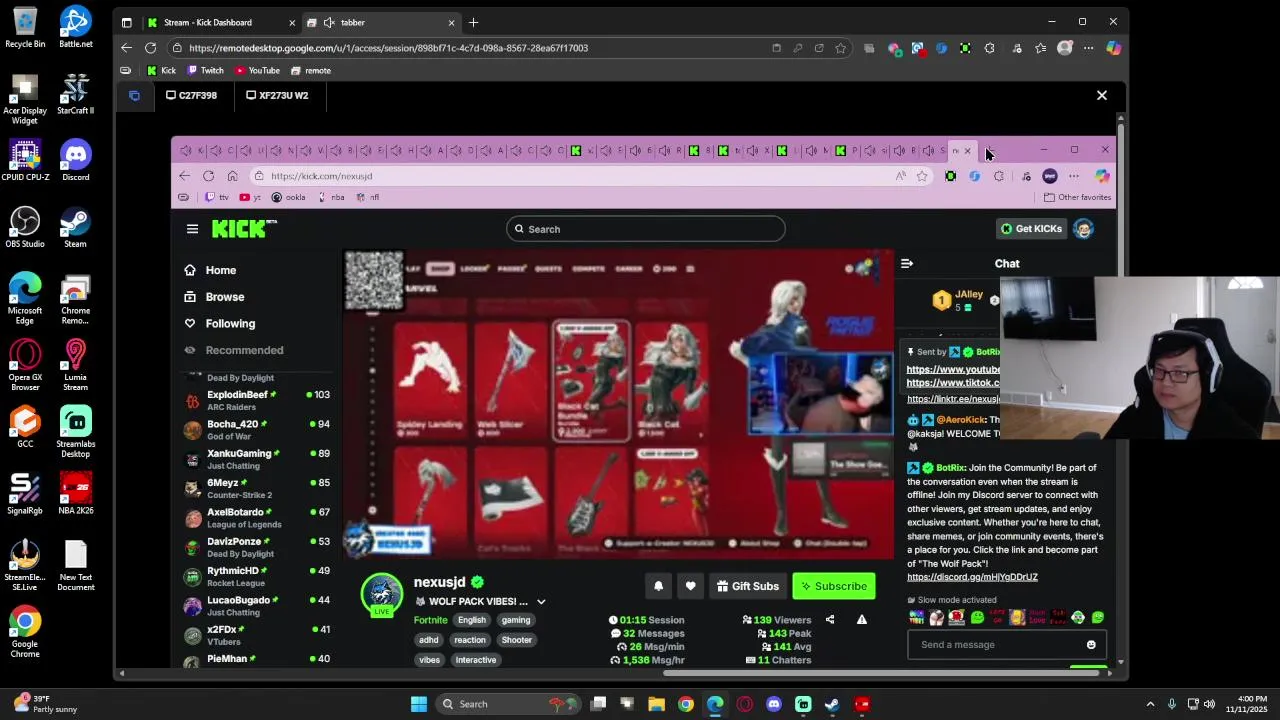1280x720 pixels.
Task: Open ExplodinBeef channel in Recommended
Action: point(257,401)
